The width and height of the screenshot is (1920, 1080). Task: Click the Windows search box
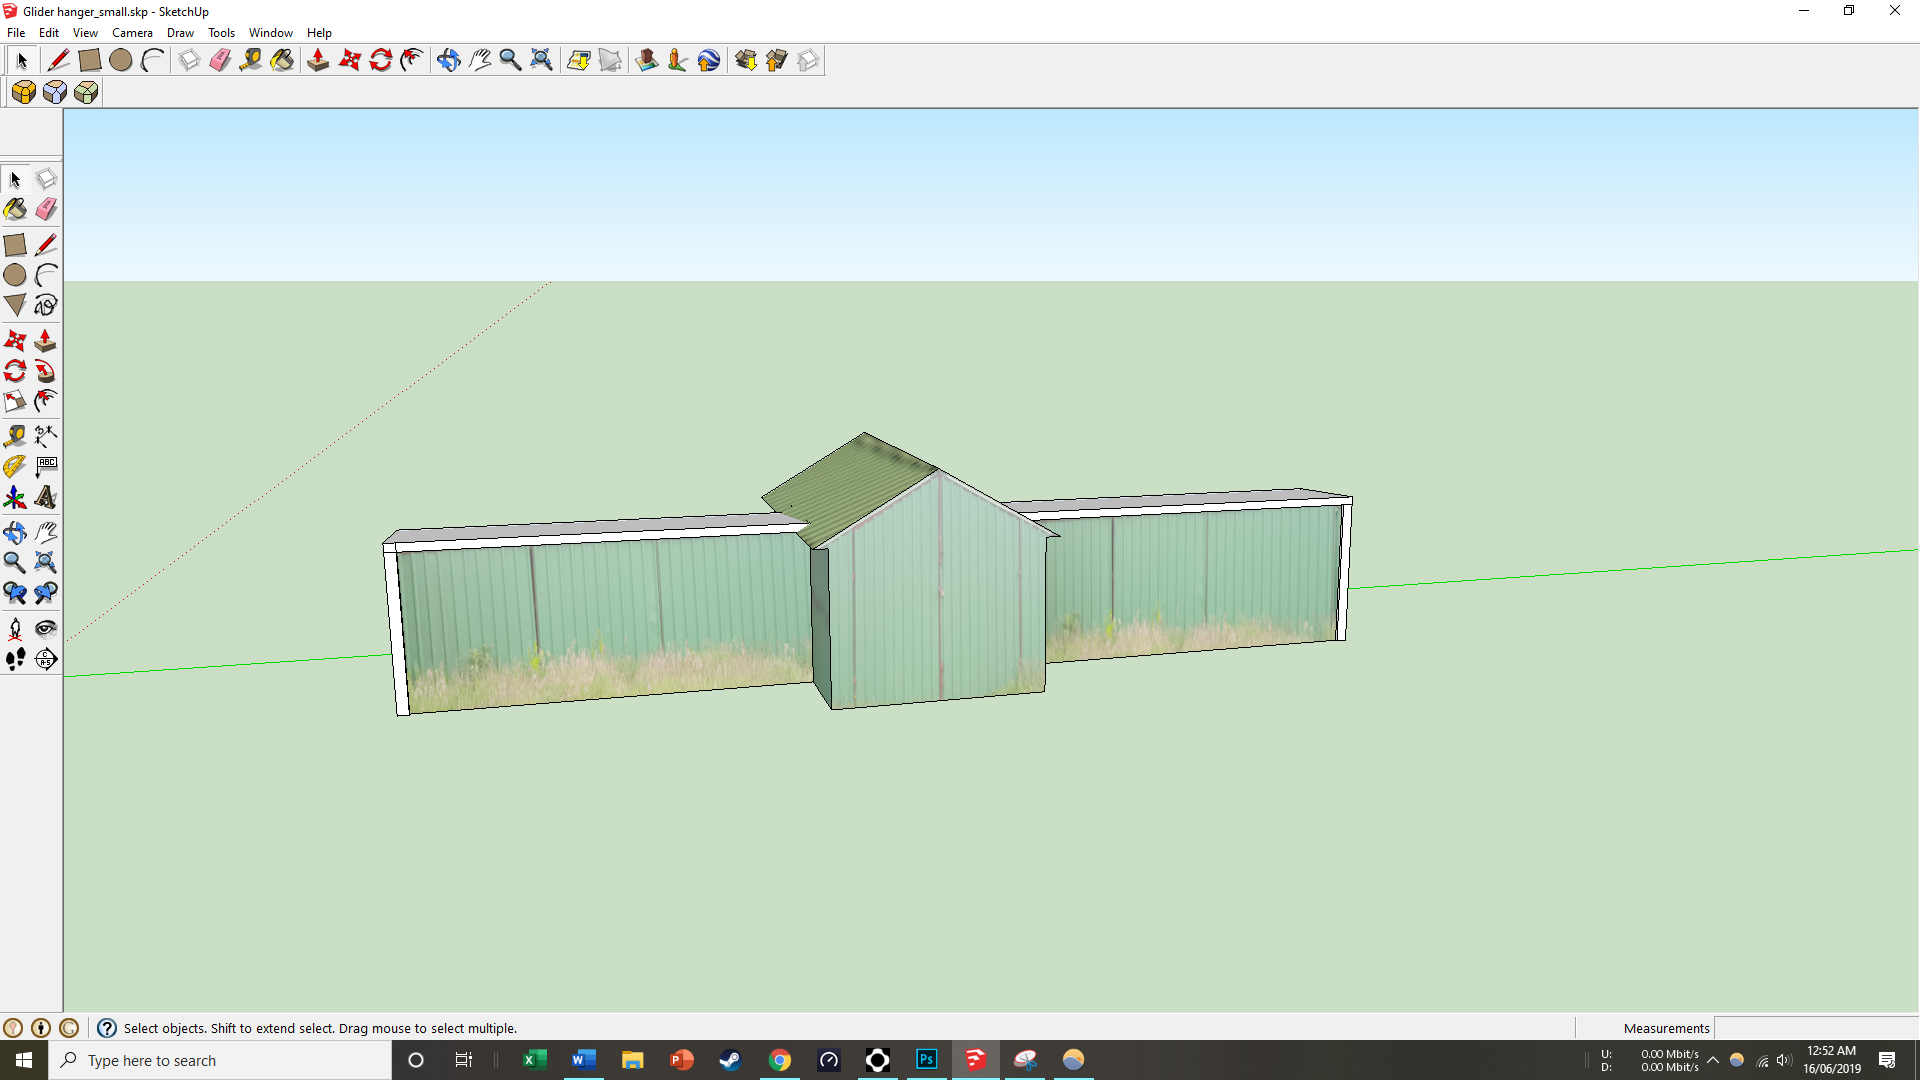point(220,1060)
